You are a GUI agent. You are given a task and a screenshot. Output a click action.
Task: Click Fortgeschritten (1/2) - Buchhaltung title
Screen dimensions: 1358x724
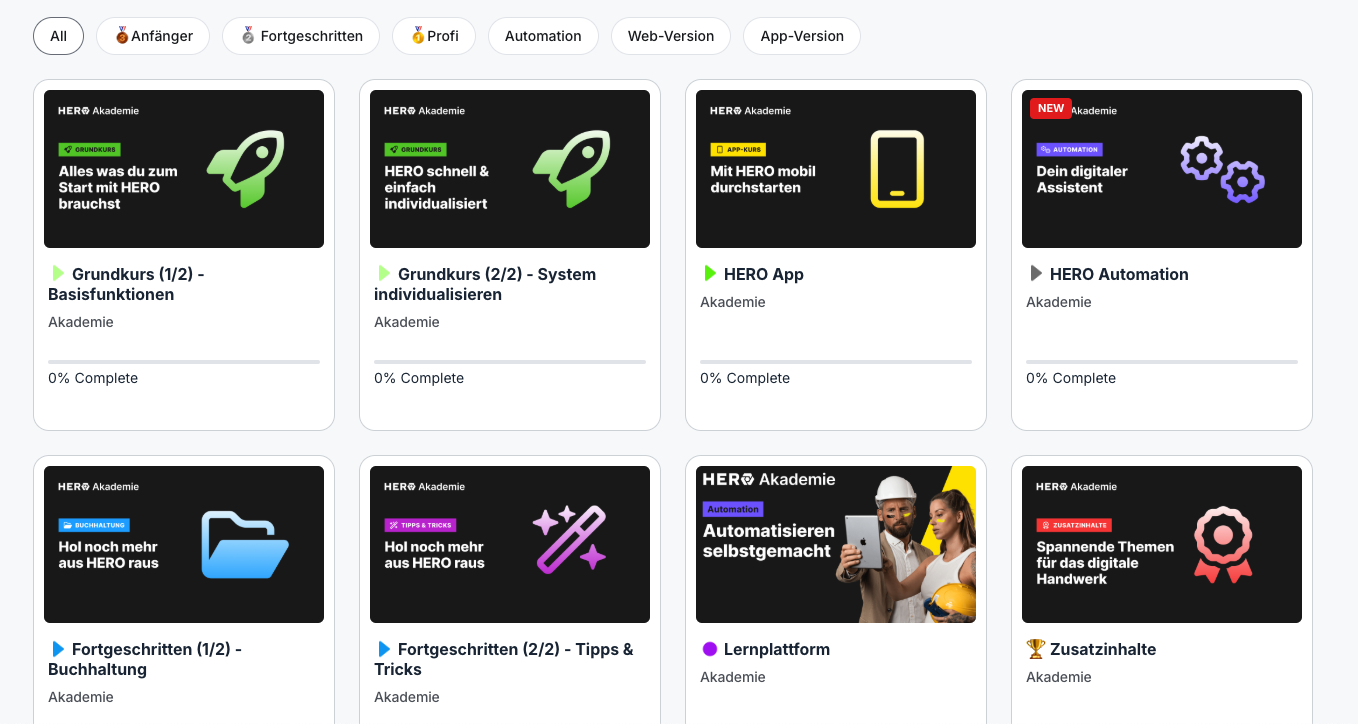pyautogui.click(x=145, y=659)
